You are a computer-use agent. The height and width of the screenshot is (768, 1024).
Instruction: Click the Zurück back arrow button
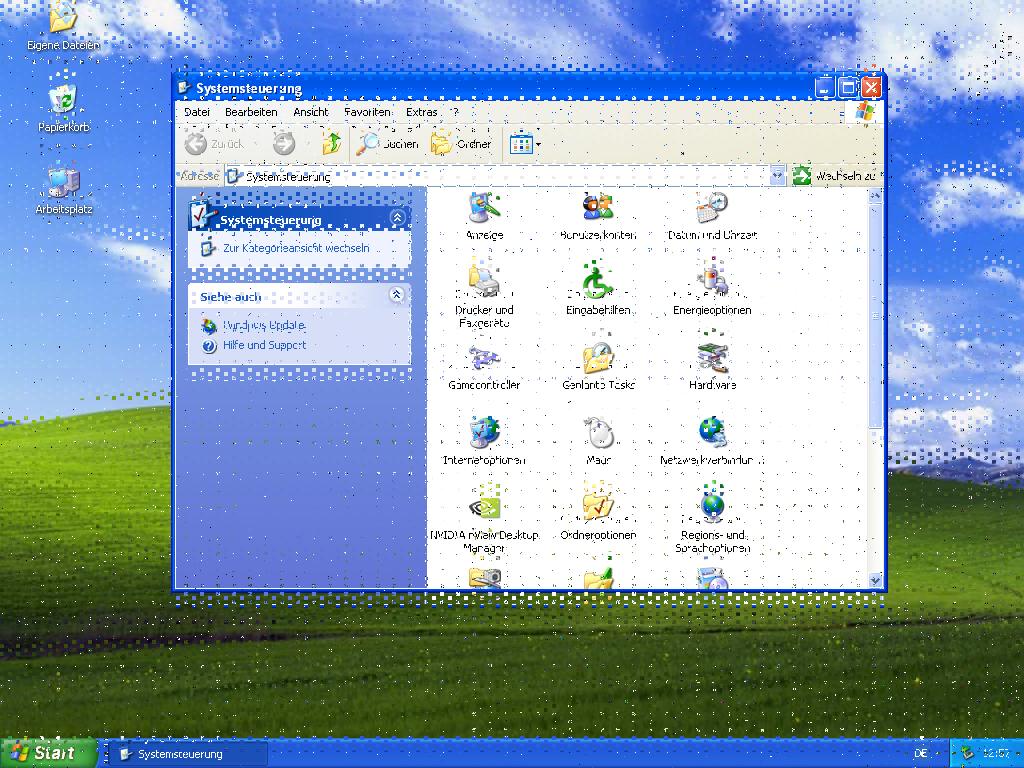click(214, 144)
